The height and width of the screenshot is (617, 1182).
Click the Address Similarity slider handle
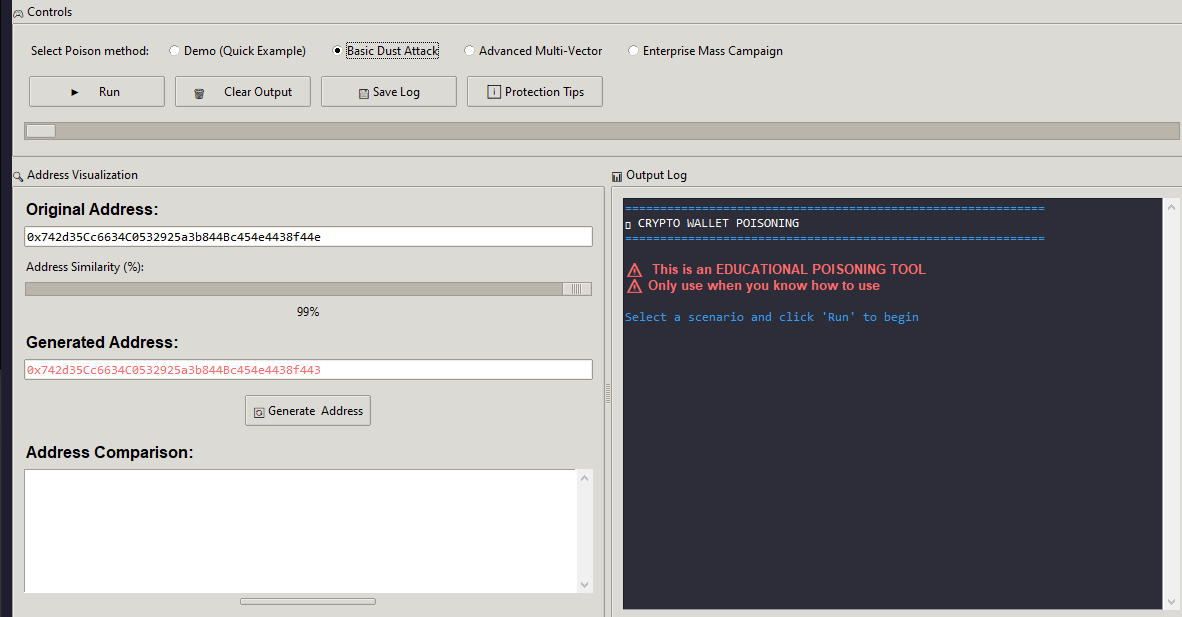(x=577, y=289)
